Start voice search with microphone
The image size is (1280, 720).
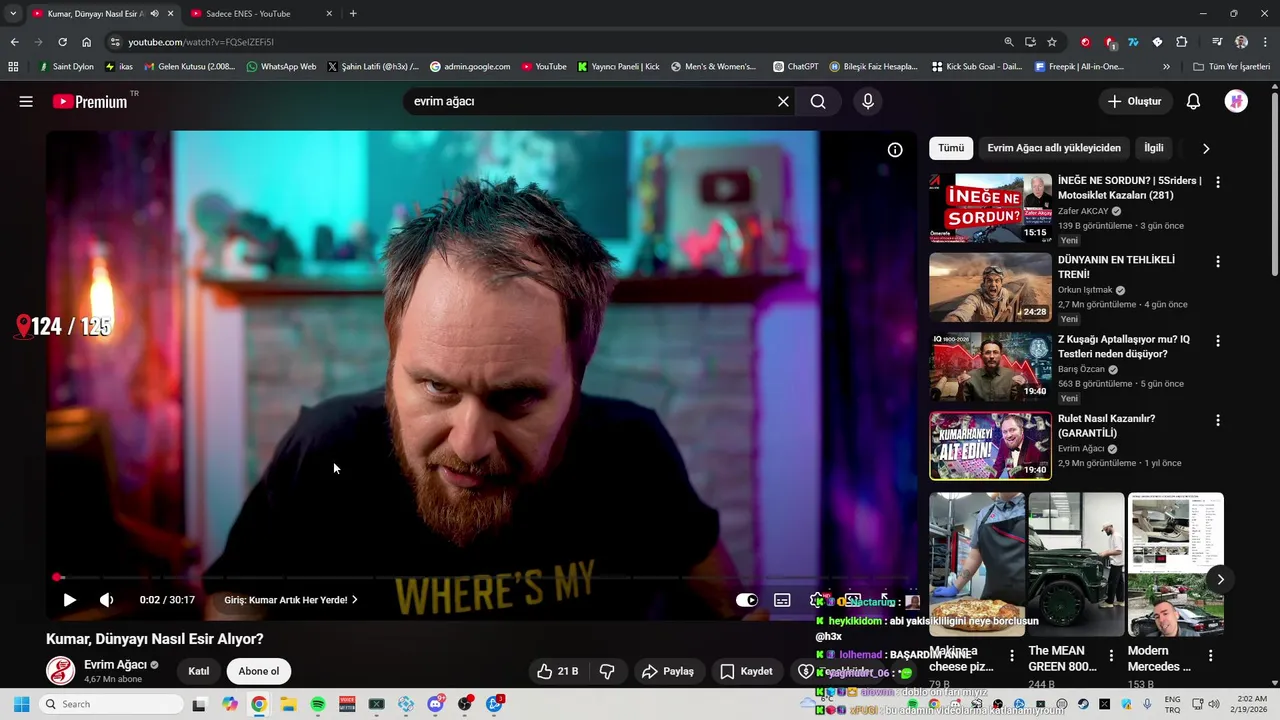pyautogui.click(x=868, y=101)
